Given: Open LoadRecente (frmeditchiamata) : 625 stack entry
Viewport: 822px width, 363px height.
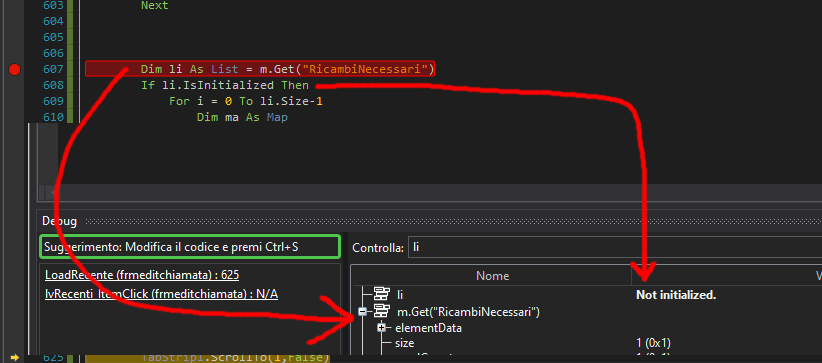Looking at the screenshot, I should pyautogui.click(x=142, y=275).
